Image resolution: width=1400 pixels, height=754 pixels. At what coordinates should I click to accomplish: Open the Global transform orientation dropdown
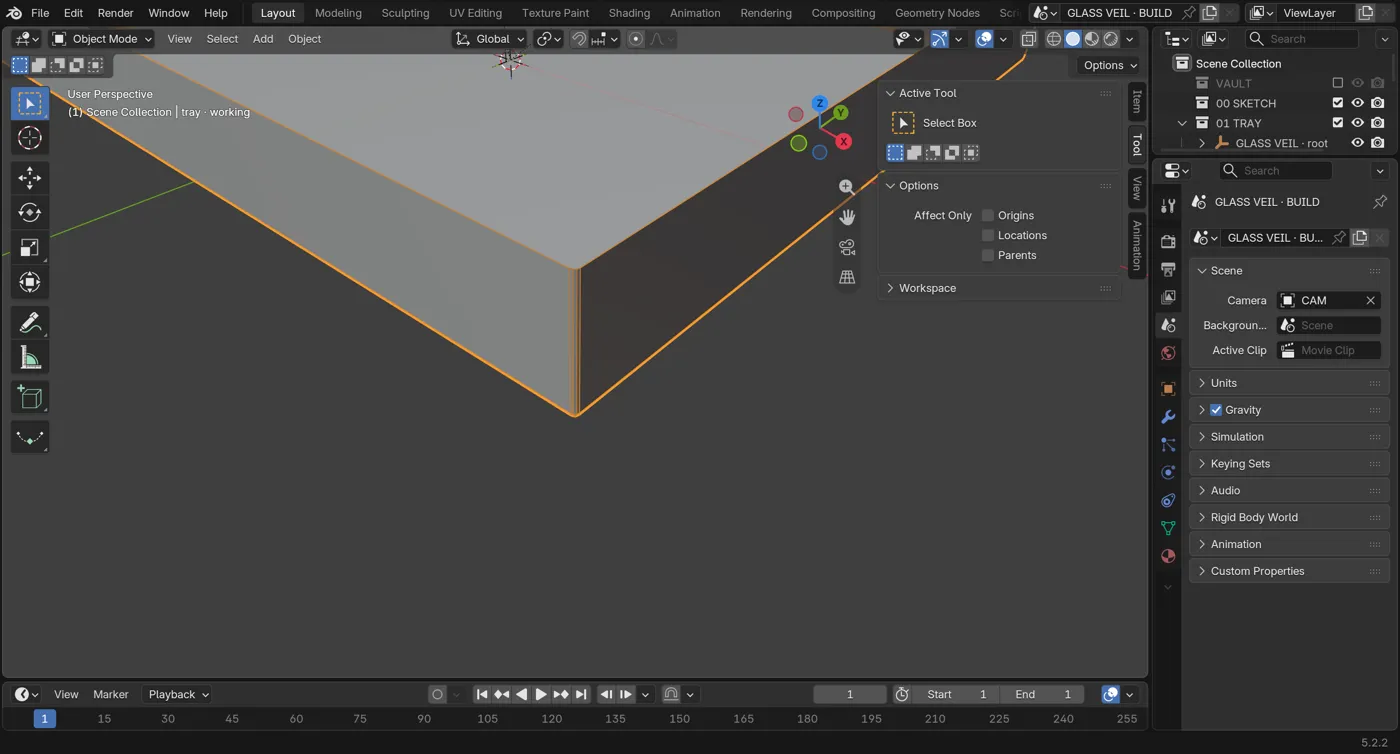489,39
